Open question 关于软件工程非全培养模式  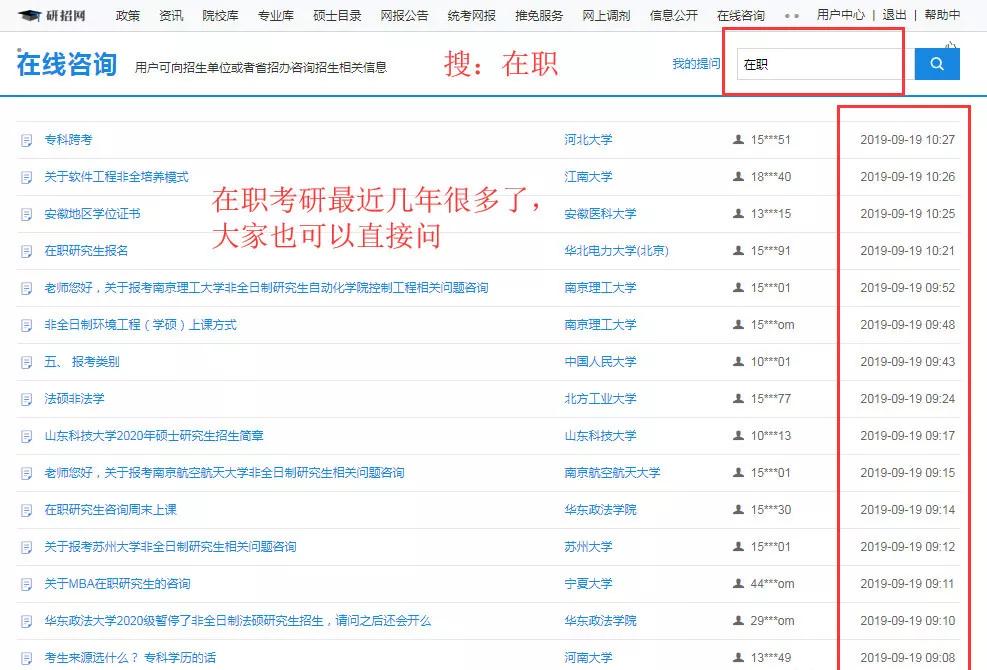pyautogui.click(x=116, y=177)
